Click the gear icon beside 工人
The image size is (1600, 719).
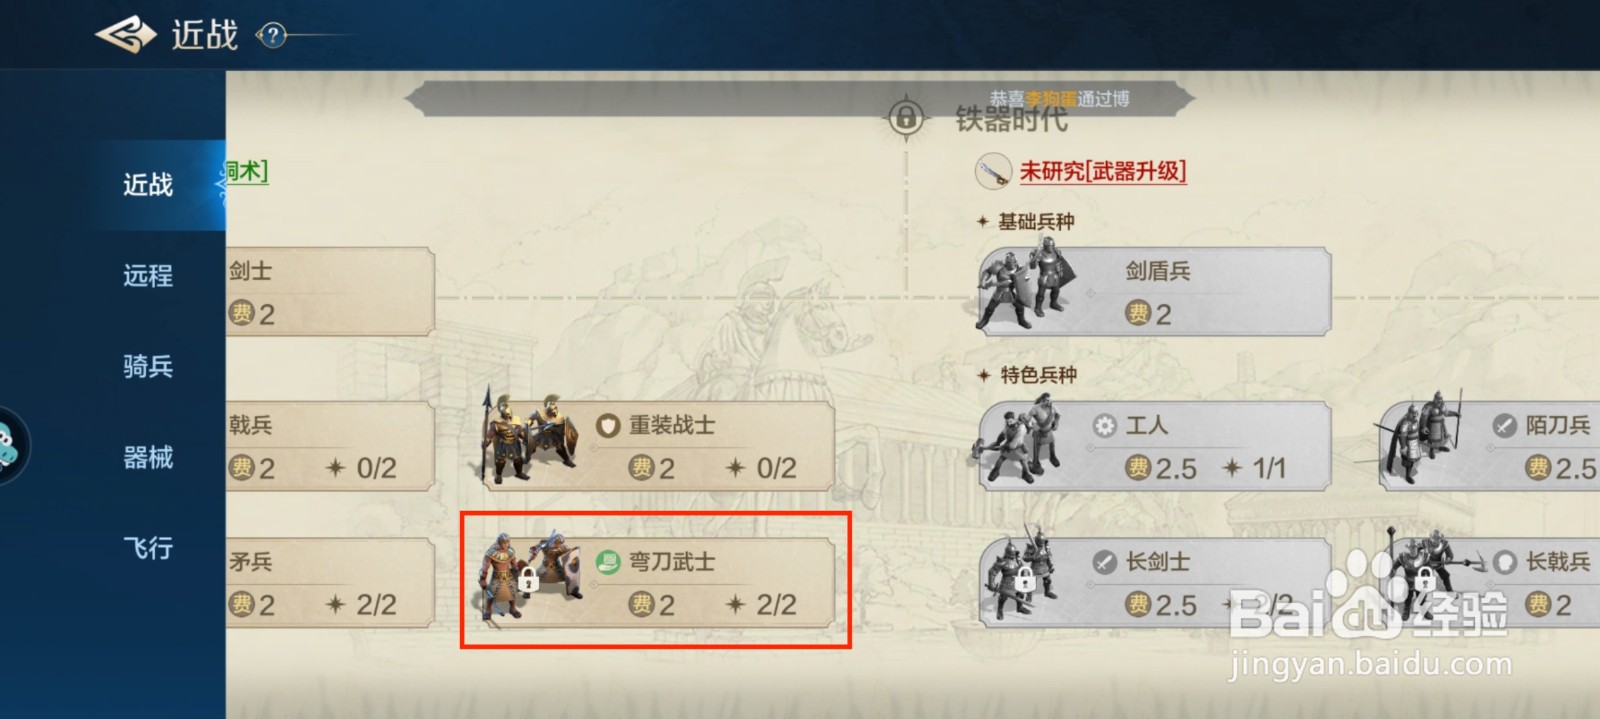coord(1104,426)
